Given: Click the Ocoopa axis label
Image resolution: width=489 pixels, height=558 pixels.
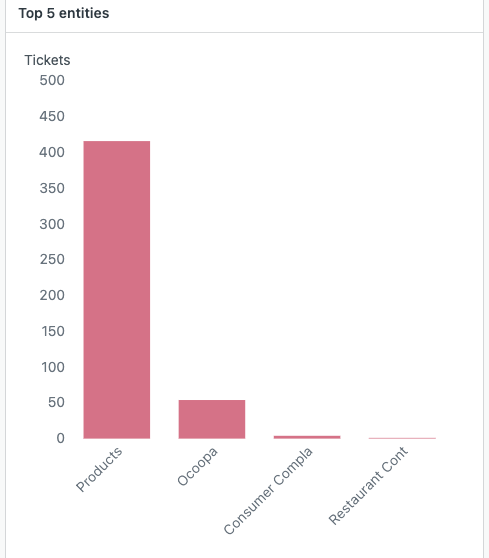Looking at the screenshot, I should (197, 467).
